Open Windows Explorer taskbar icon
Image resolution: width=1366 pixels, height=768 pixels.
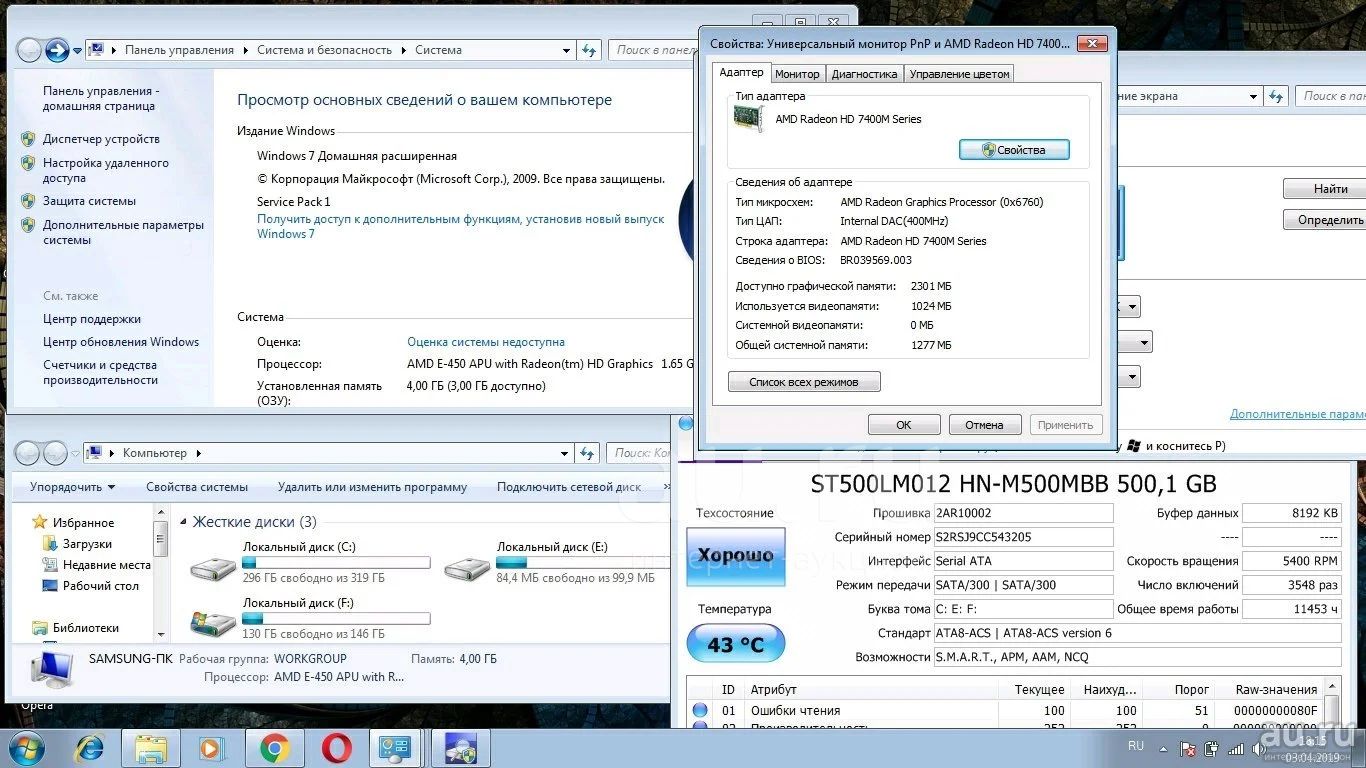[151, 748]
